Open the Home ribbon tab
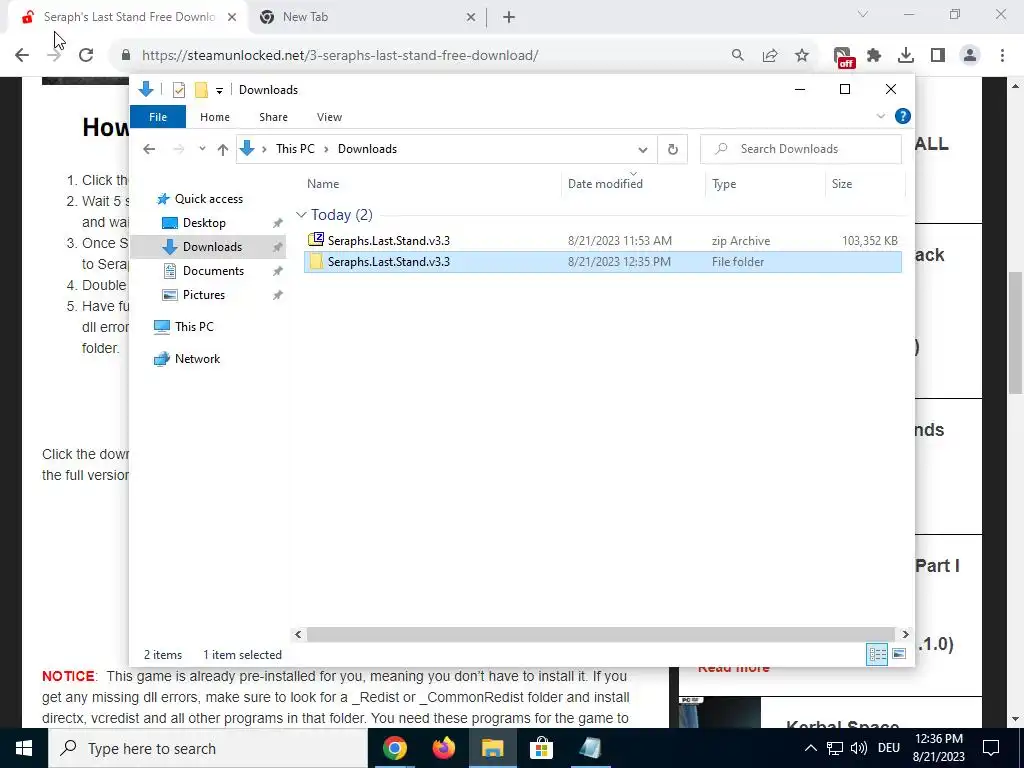Screen dimensions: 1024x768 click(215, 117)
